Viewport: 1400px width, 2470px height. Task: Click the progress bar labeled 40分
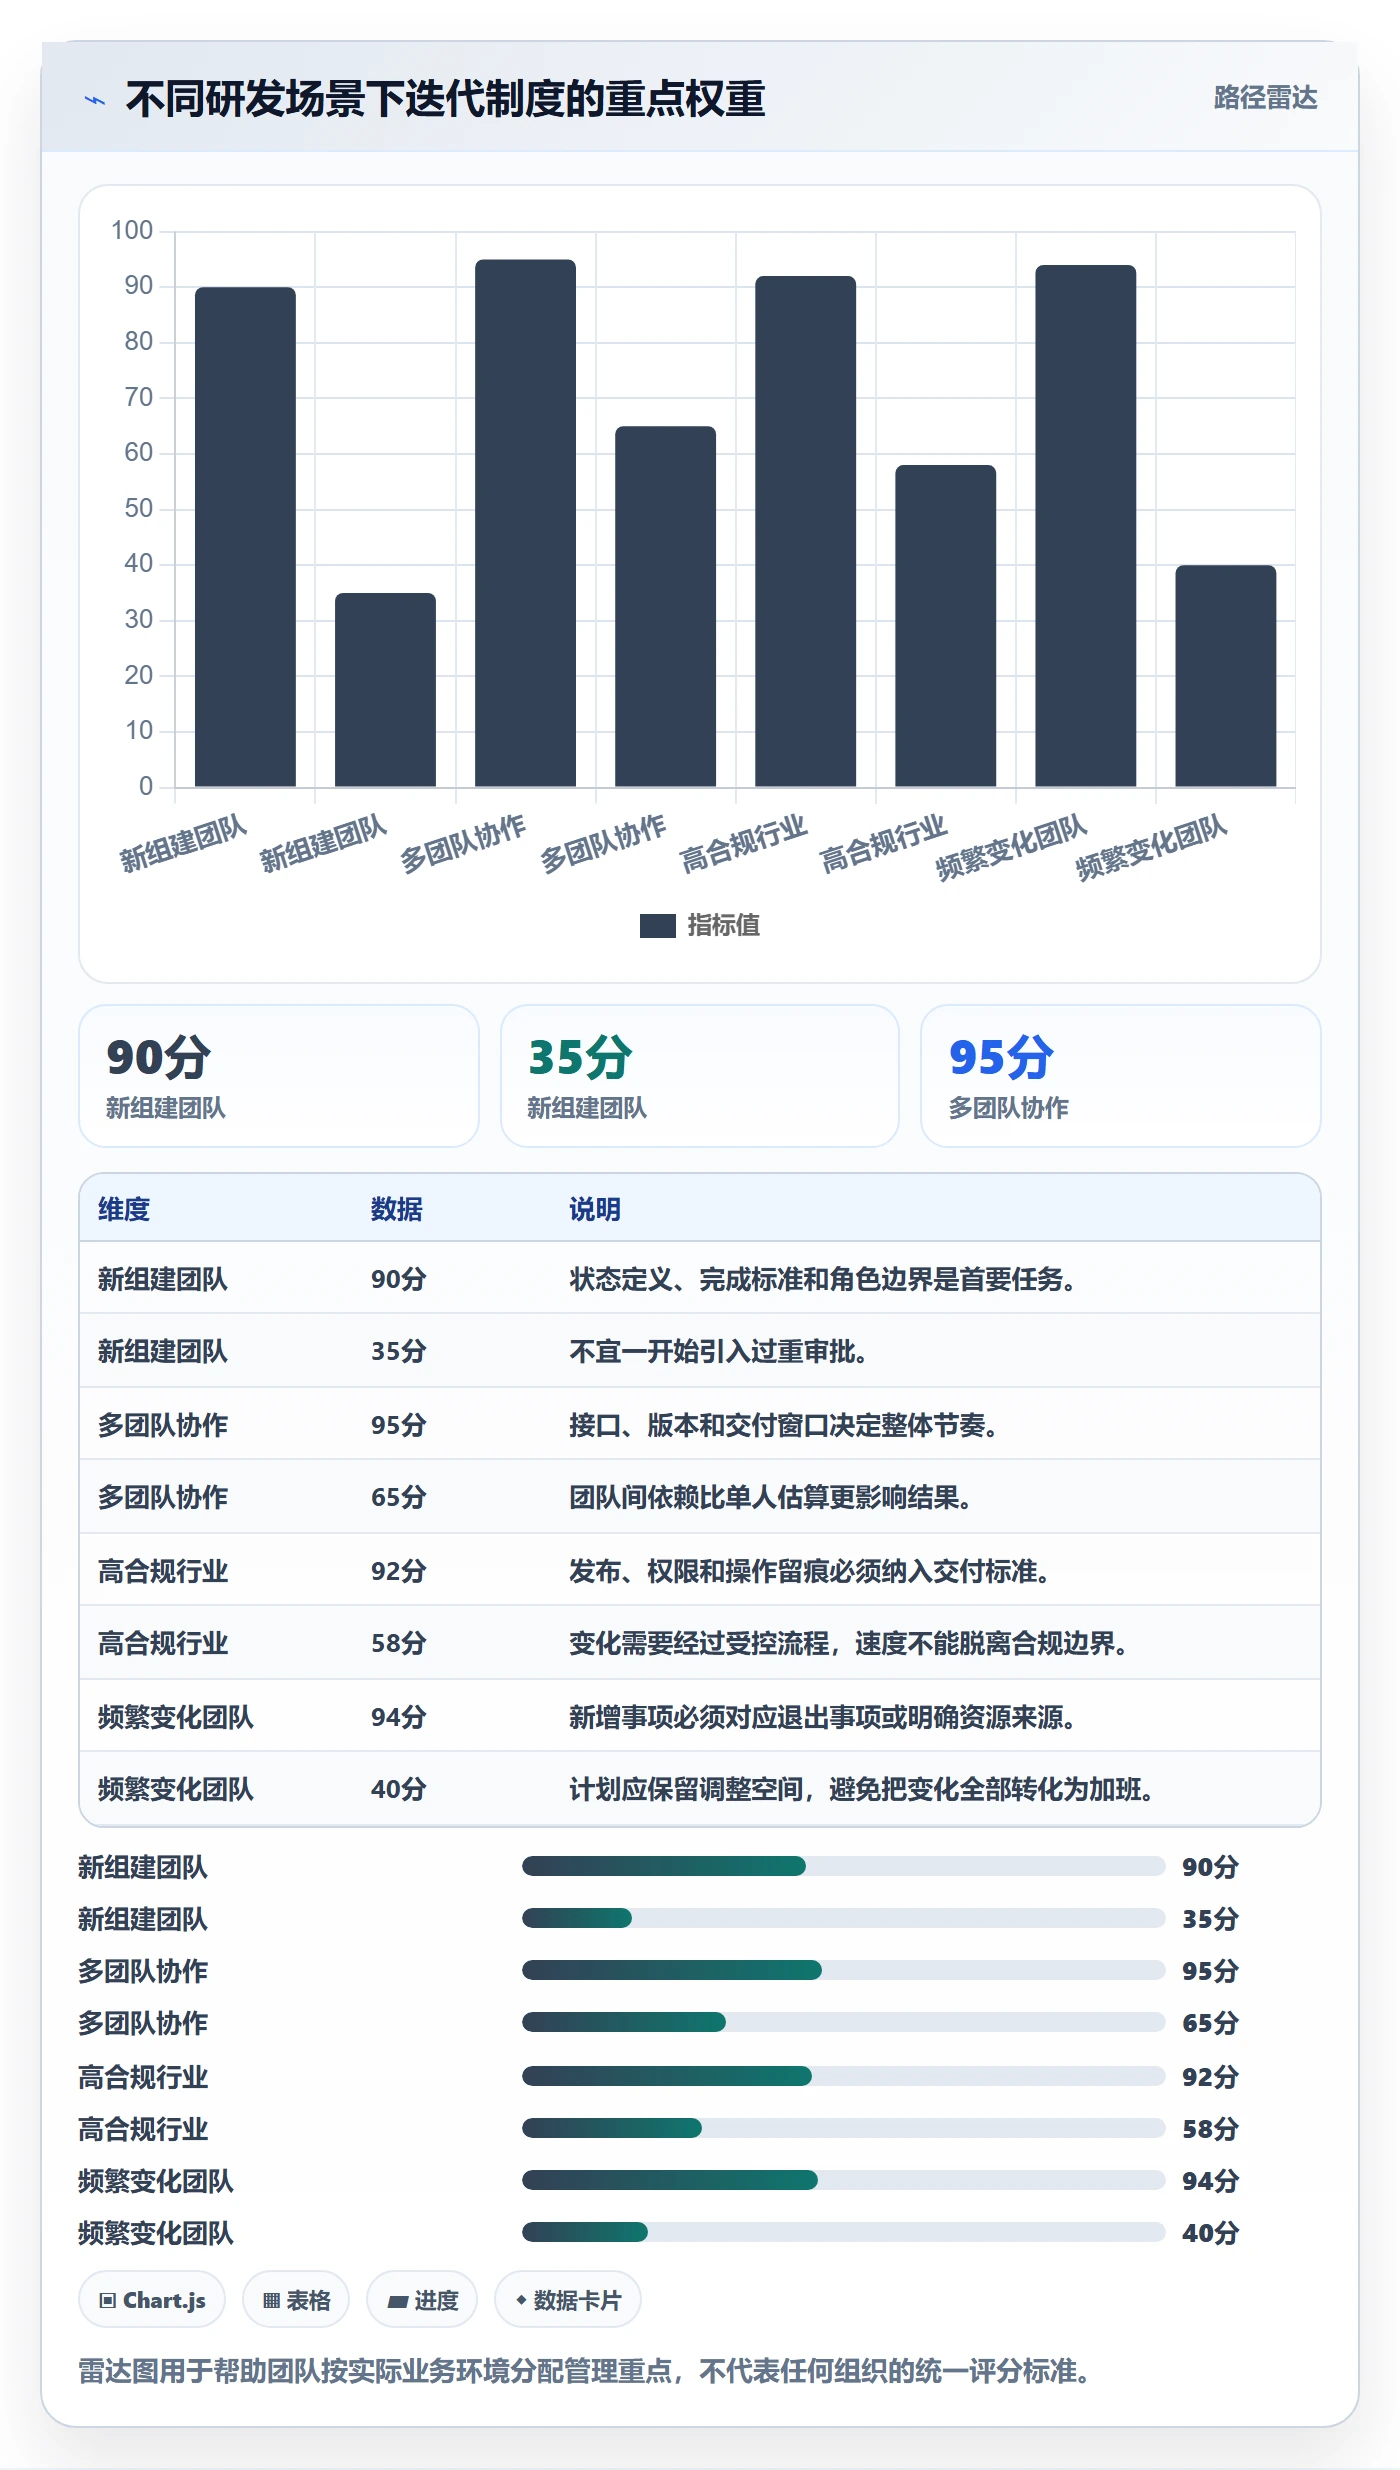click(843, 2232)
